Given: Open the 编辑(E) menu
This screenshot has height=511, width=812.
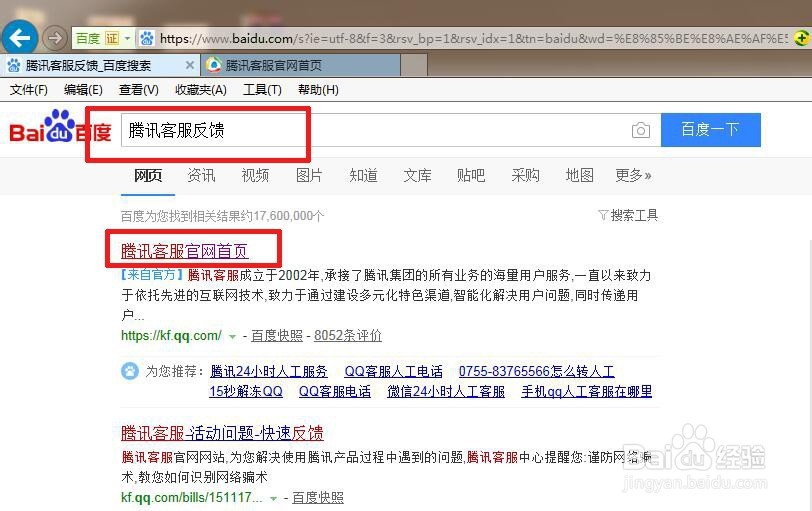Looking at the screenshot, I should tap(83, 90).
